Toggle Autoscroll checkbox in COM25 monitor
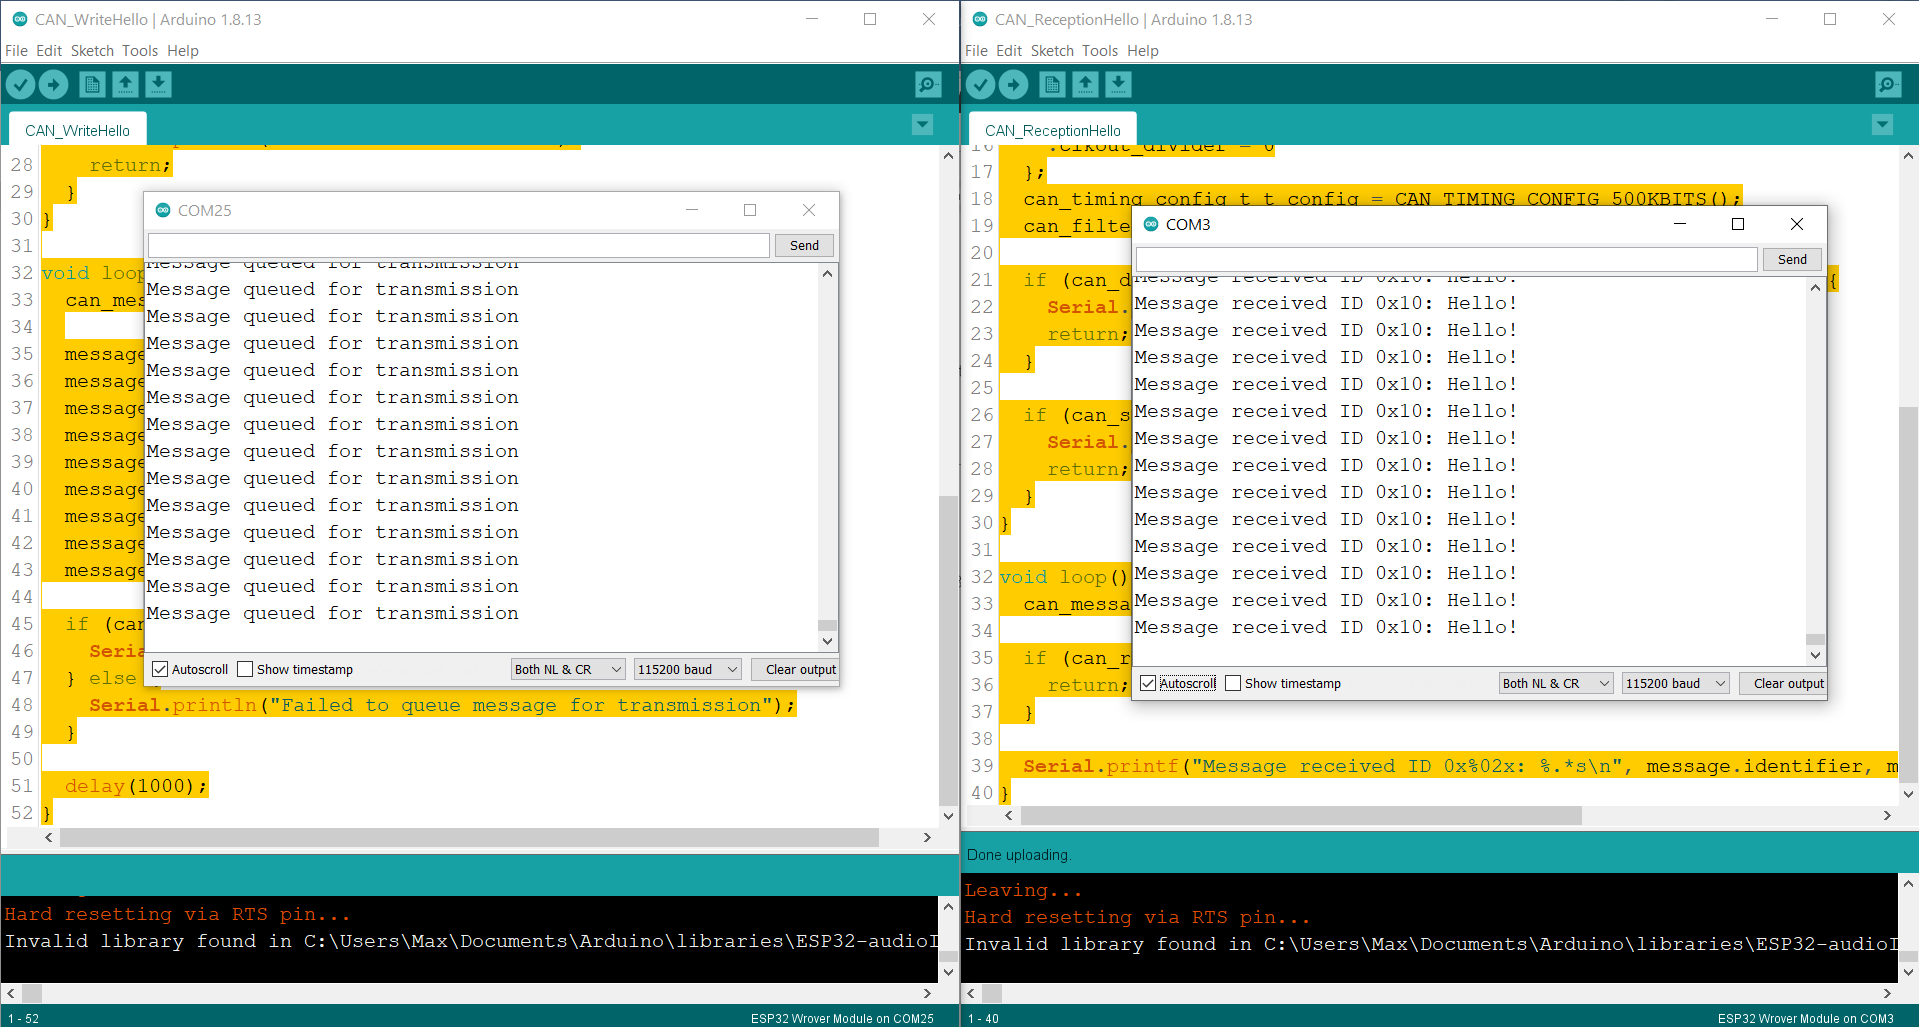The width and height of the screenshot is (1919, 1027). (160, 669)
